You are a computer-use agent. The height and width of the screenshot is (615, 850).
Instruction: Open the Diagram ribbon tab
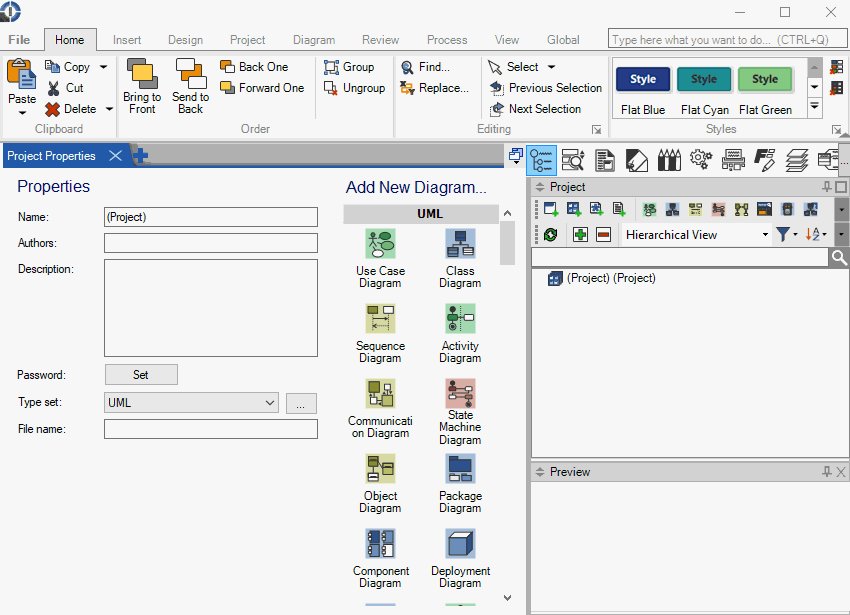pos(314,40)
